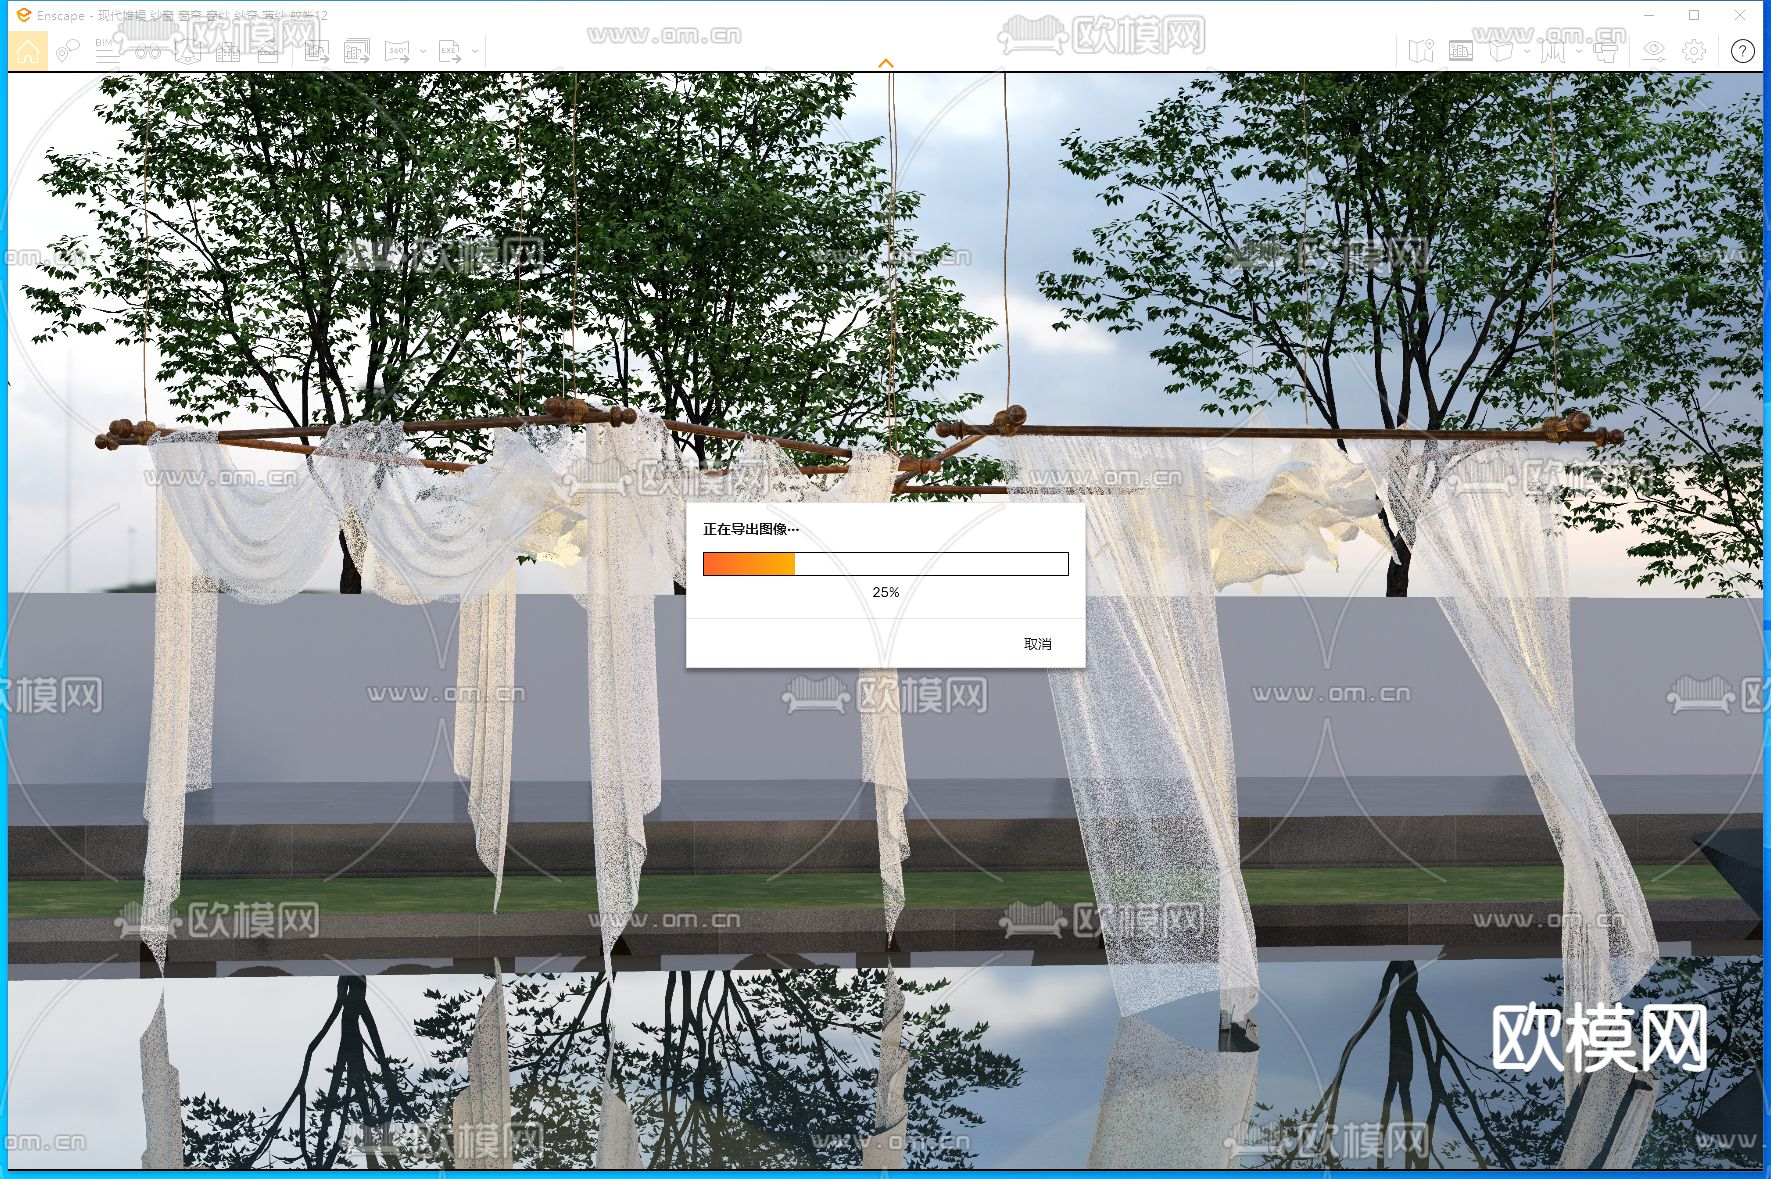Open the view management icon
The height and width of the screenshot is (1179, 1771).
[1461, 51]
